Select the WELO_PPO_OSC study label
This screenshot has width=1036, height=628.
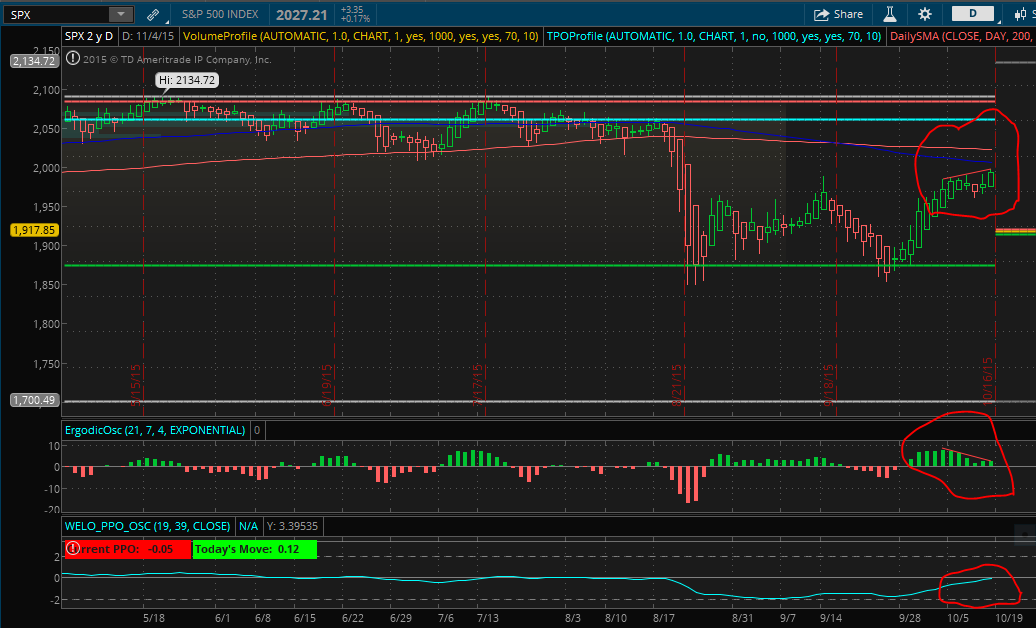(147, 526)
